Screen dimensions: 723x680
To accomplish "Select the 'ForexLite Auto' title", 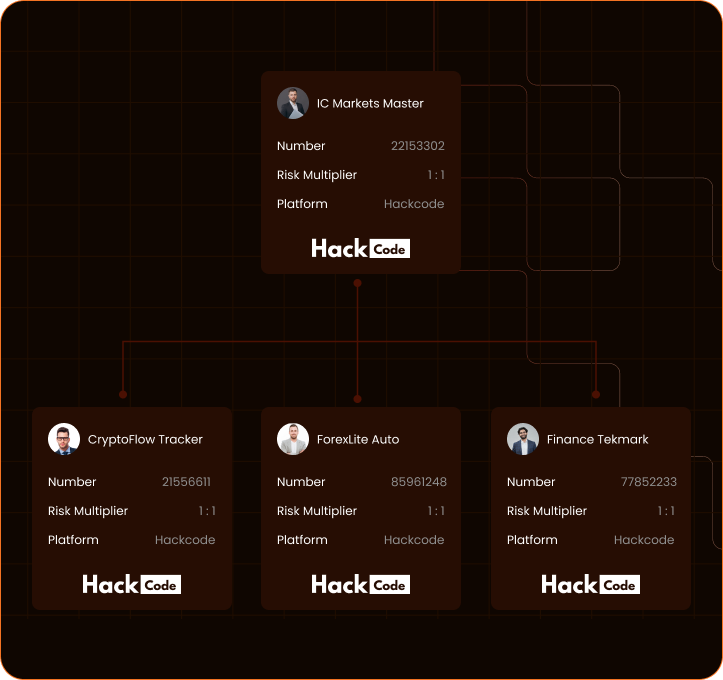I will click(358, 439).
